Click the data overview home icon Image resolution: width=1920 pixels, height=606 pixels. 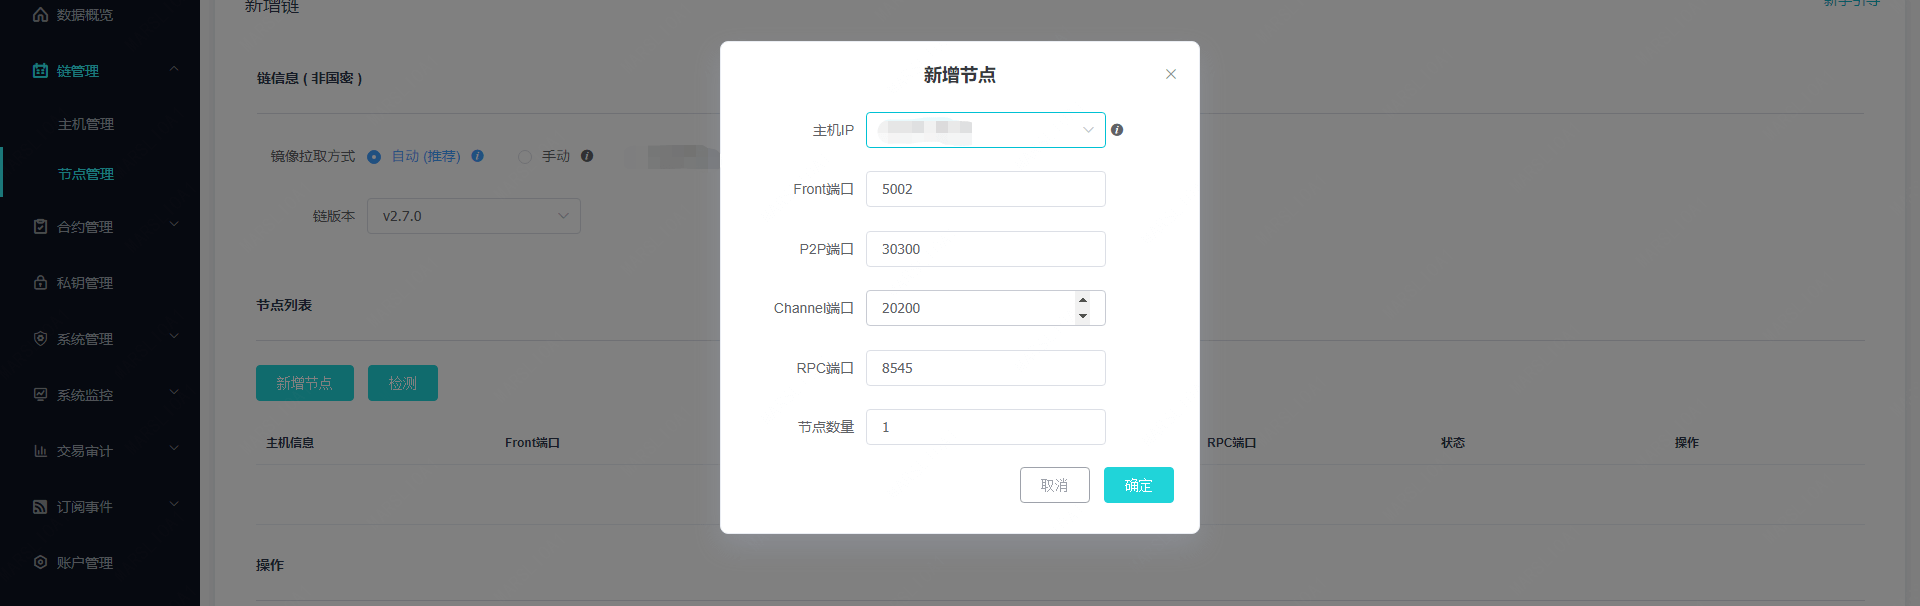tap(40, 15)
